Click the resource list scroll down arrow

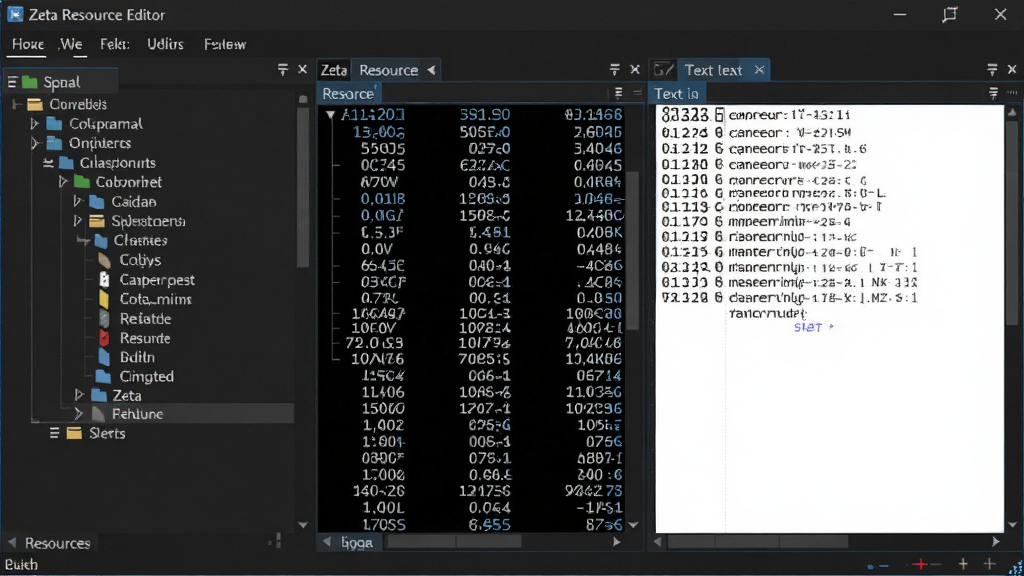[633, 525]
